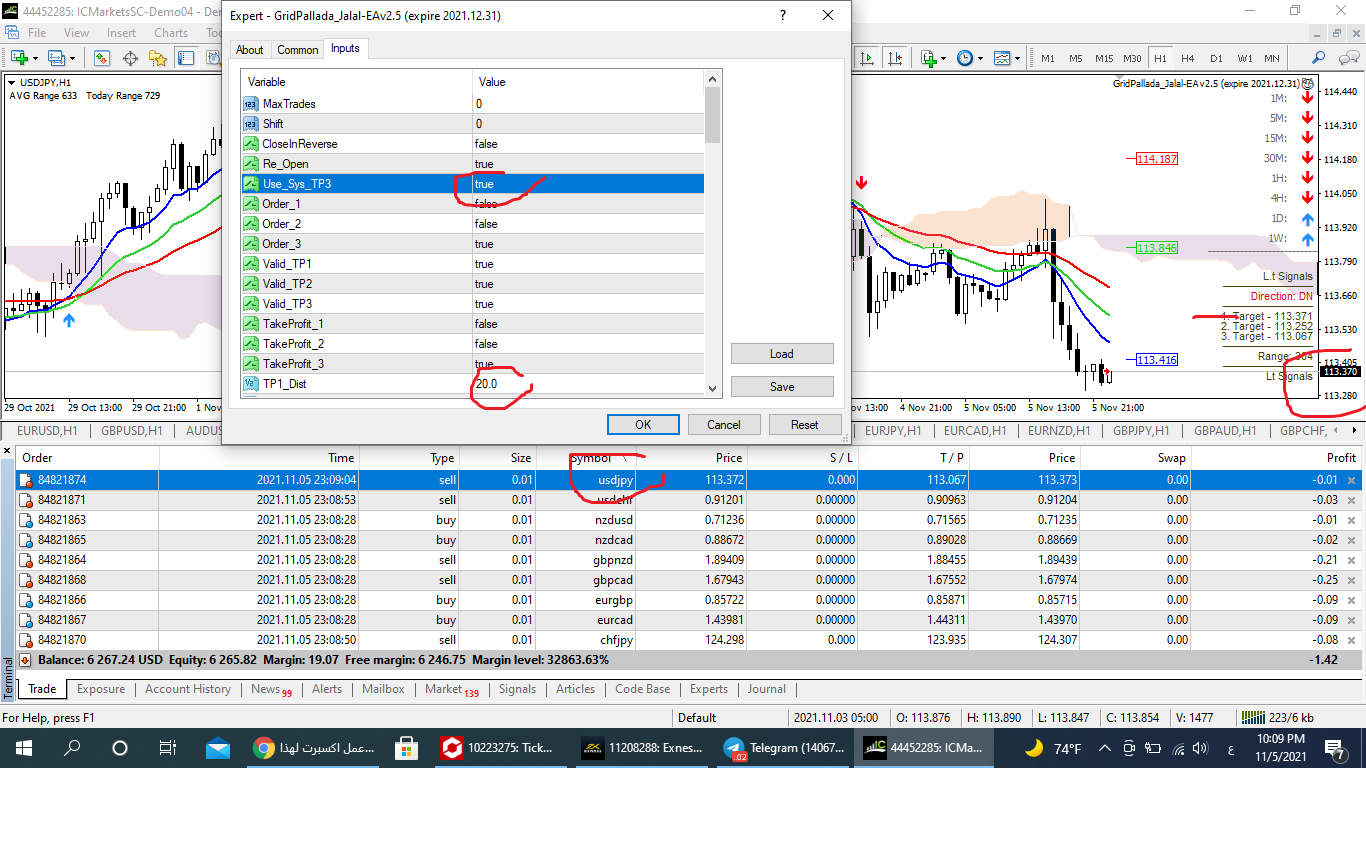
Task: Click the New Chart toolbar icon
Action: point(18,58)
